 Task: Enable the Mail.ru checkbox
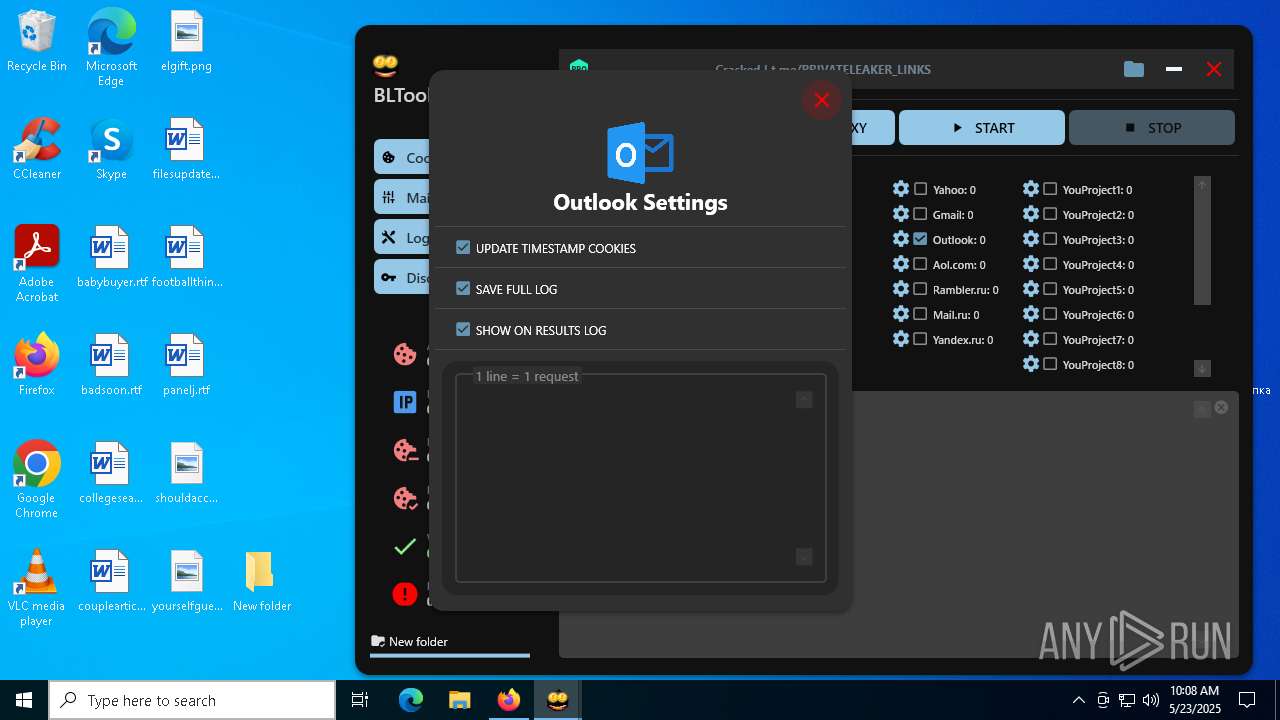(x=920, y=314)
